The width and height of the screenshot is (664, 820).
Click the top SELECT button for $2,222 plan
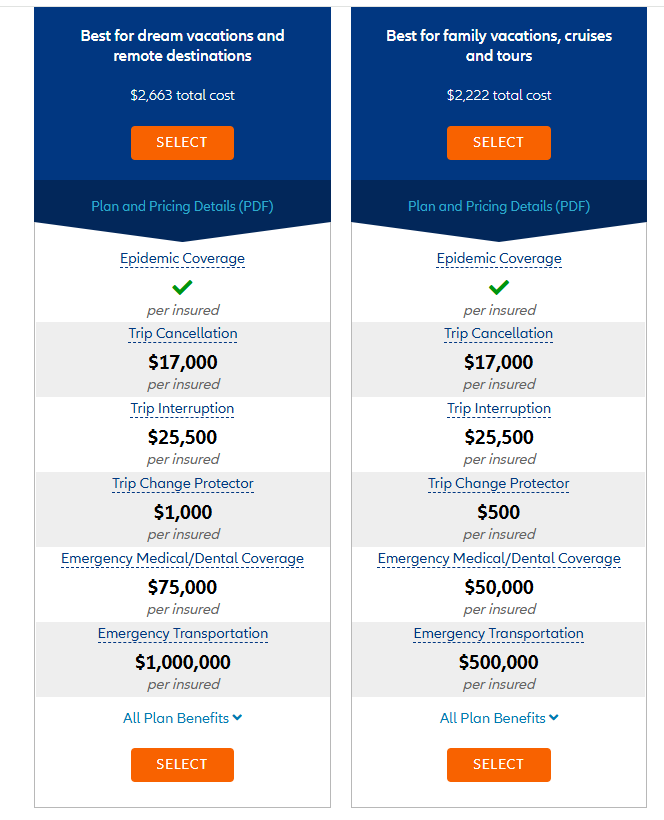point(498,143)
